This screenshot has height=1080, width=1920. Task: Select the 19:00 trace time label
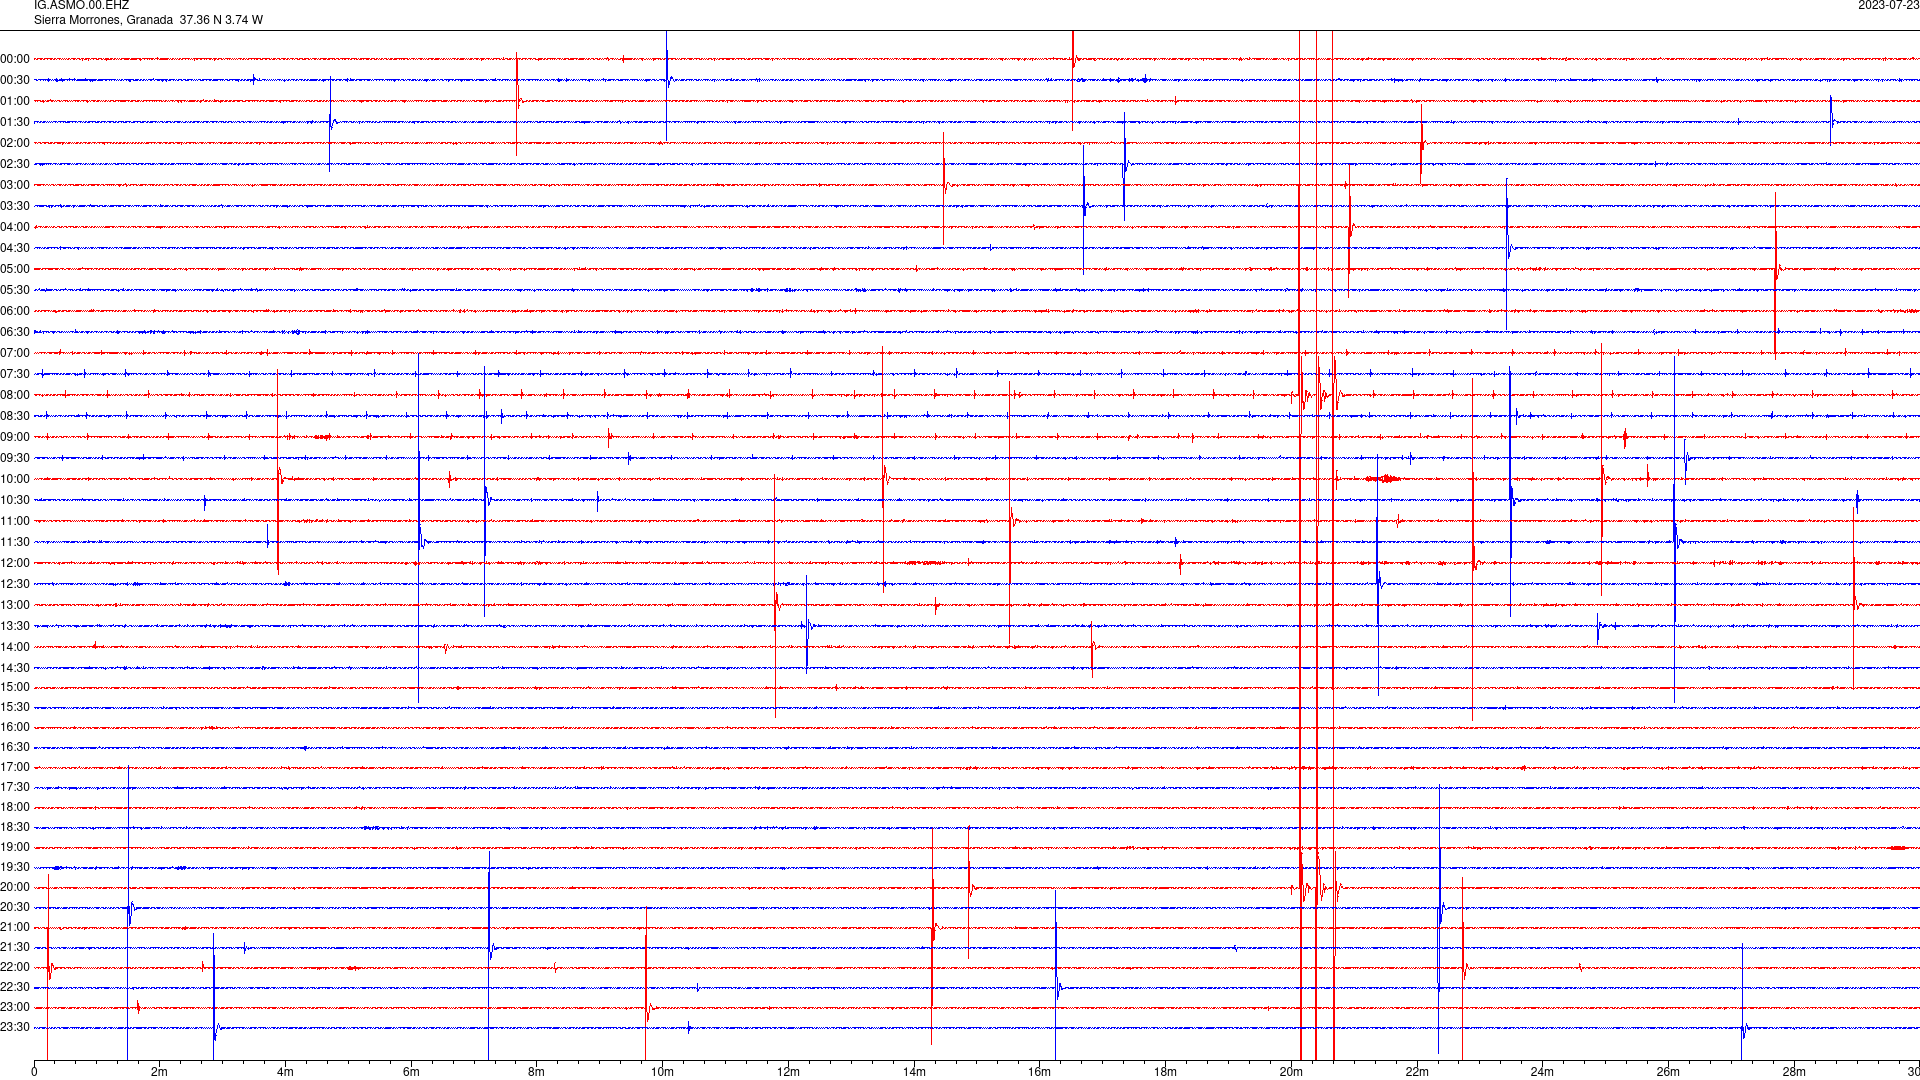[15, 847]
